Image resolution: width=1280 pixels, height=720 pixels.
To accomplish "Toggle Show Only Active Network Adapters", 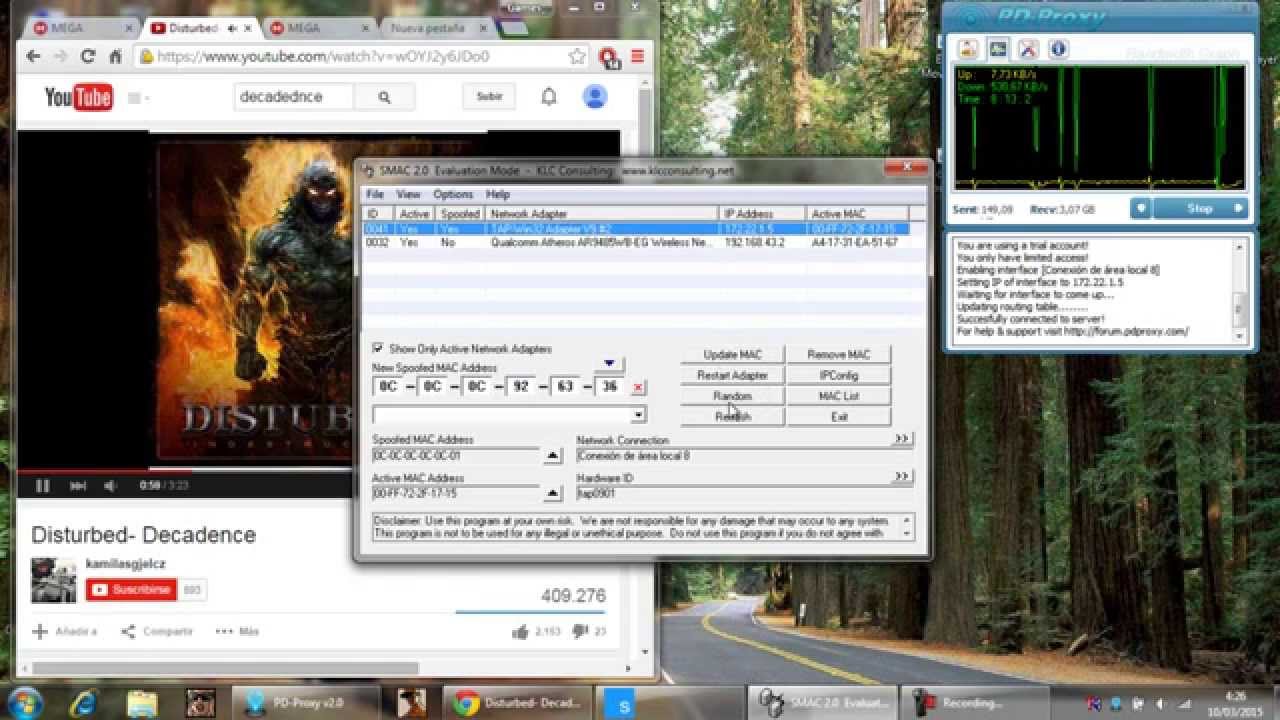I will coord(378,348).
